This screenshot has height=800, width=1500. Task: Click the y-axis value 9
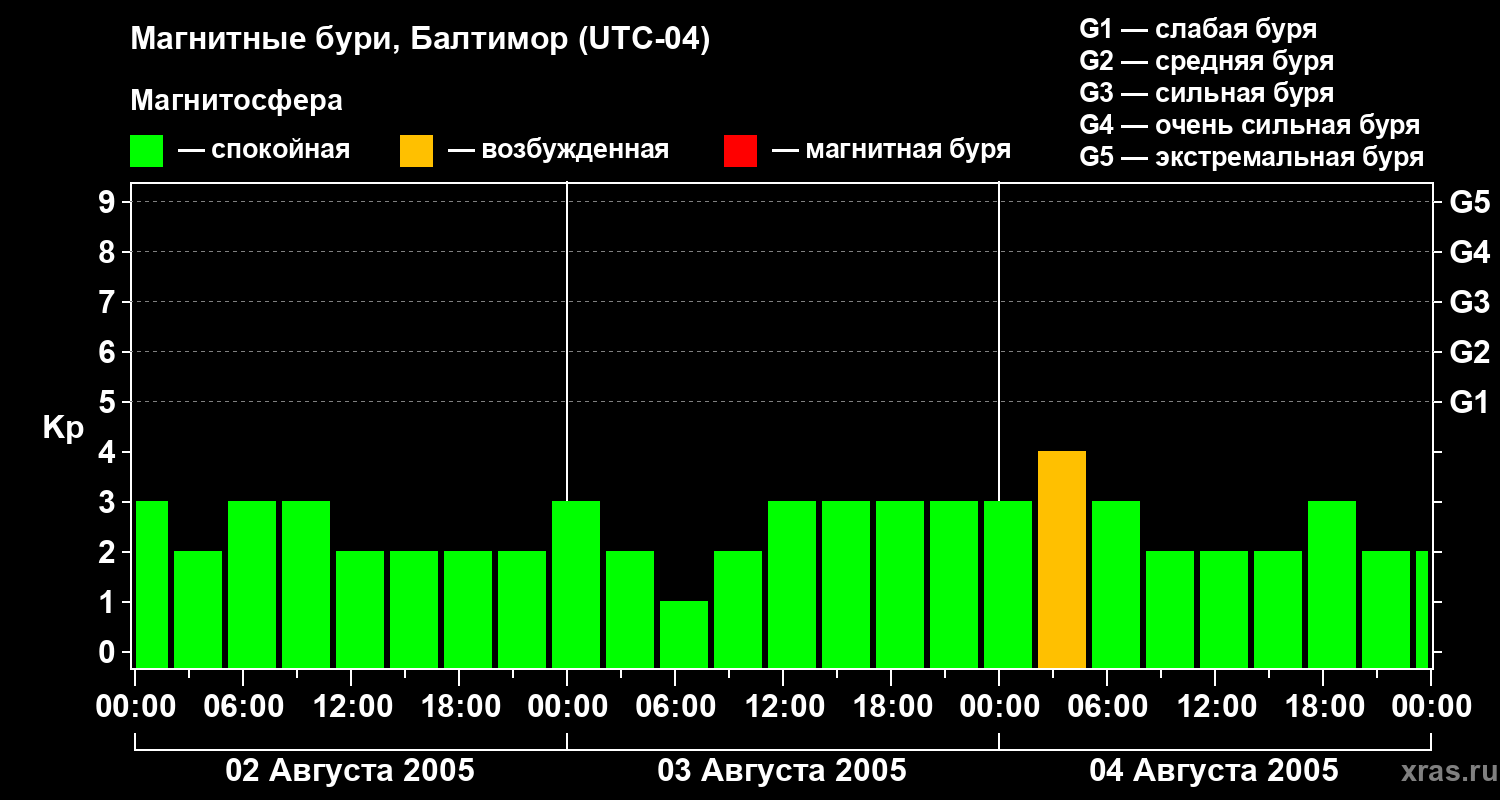(109, 202)
